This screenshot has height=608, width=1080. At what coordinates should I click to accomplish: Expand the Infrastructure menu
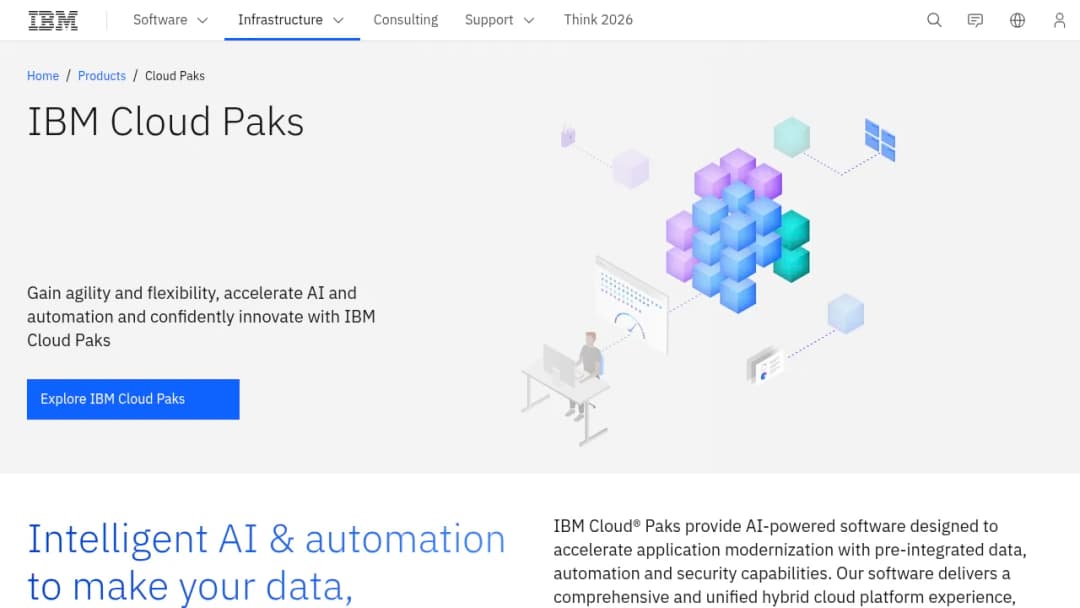tap(291, 20)
